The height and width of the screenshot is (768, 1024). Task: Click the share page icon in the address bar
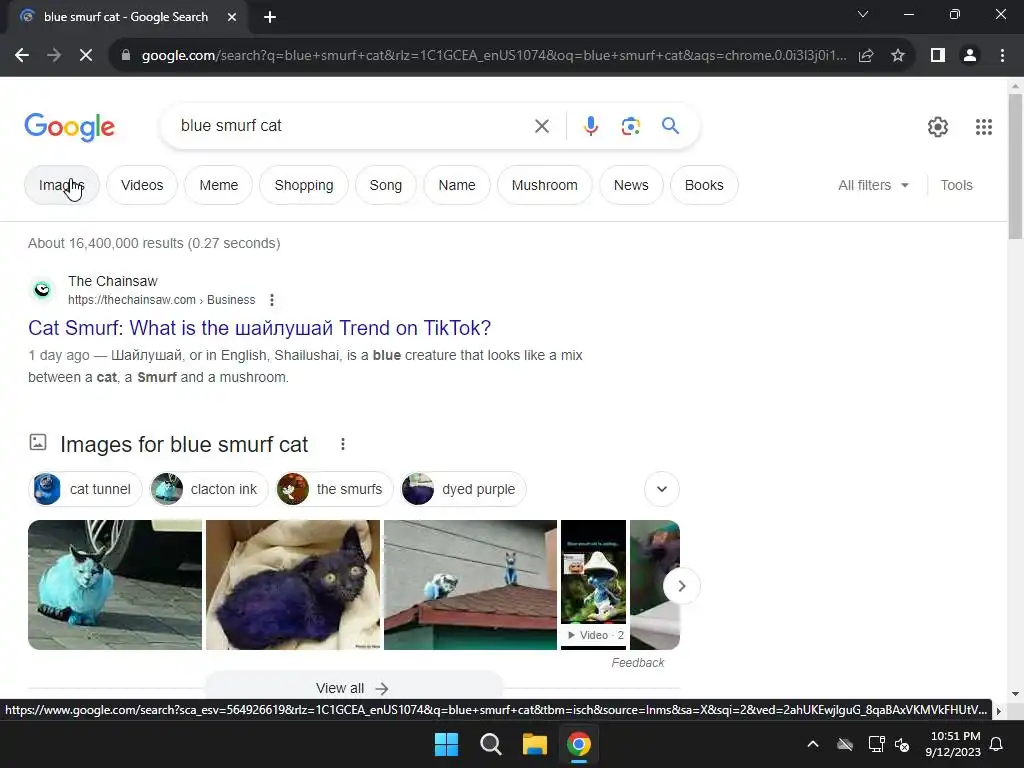click(866, 56)
